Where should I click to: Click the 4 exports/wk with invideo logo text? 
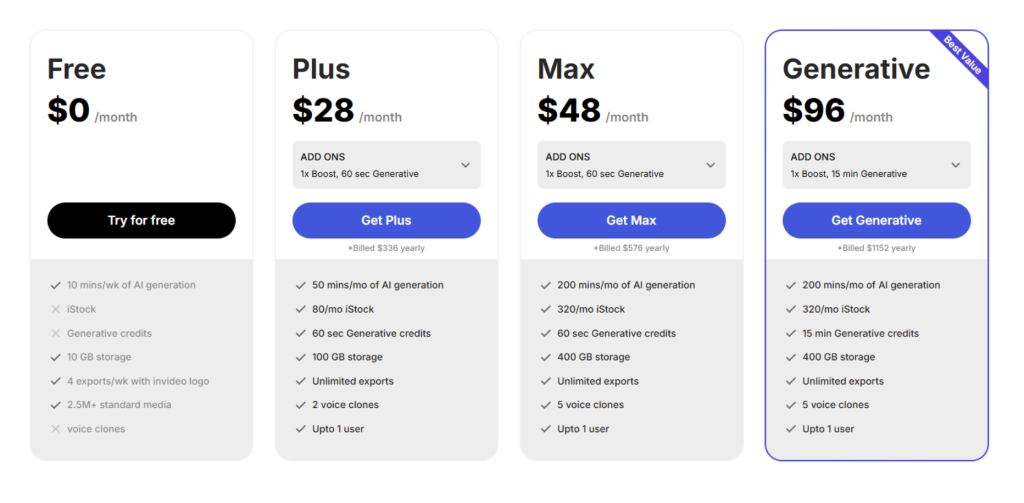[138, 381]
